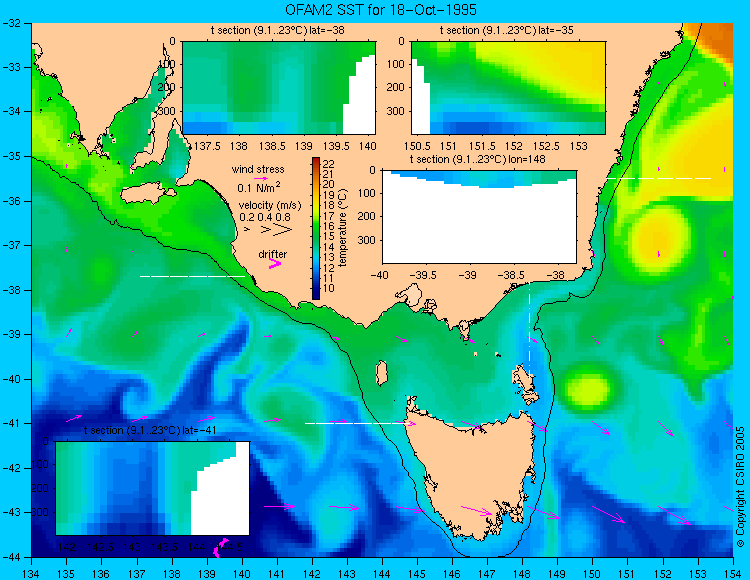The height and width of the screenshot is (580, 750).
Task: Click the '-35' latitude axis label
Action: click(x=11, y=156)
